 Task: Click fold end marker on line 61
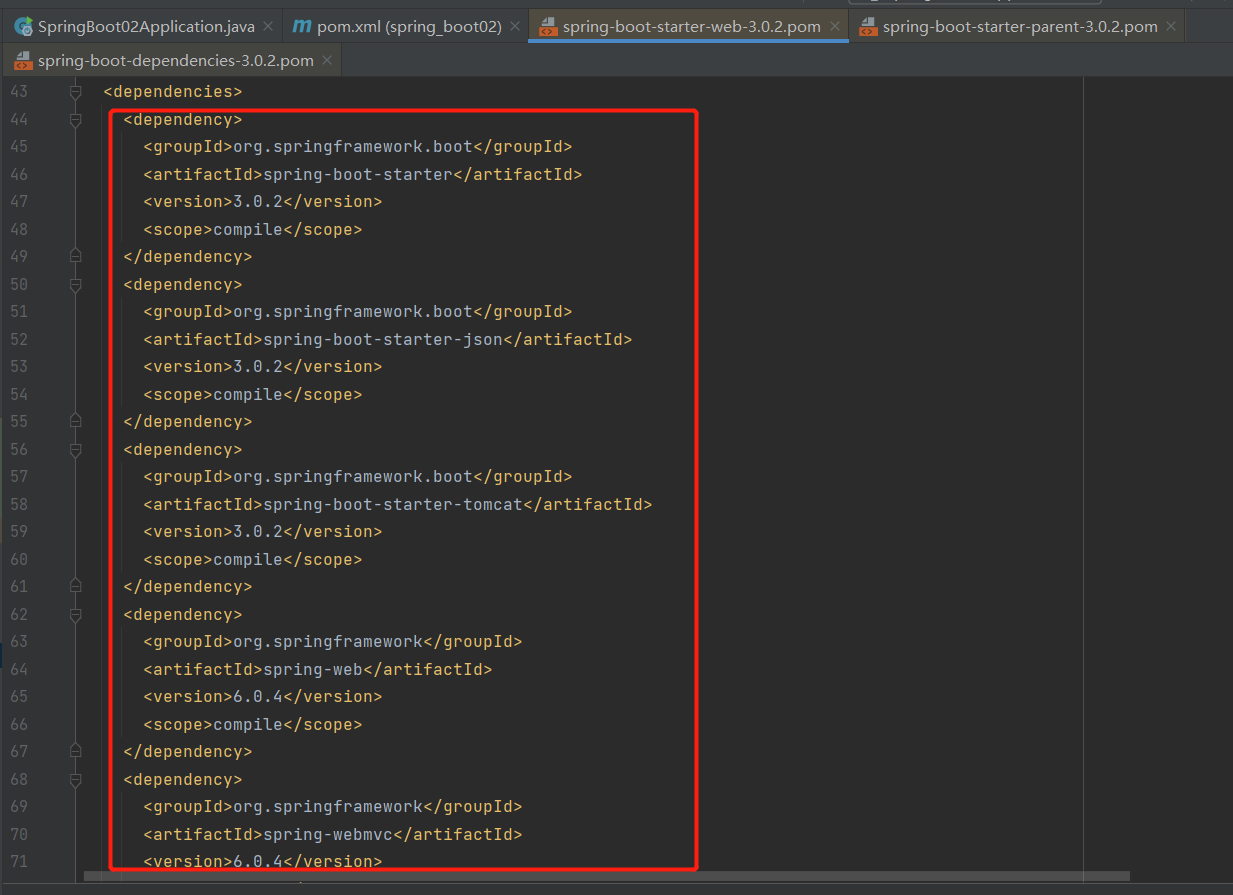pyautogui.click(x=75, y=587)
